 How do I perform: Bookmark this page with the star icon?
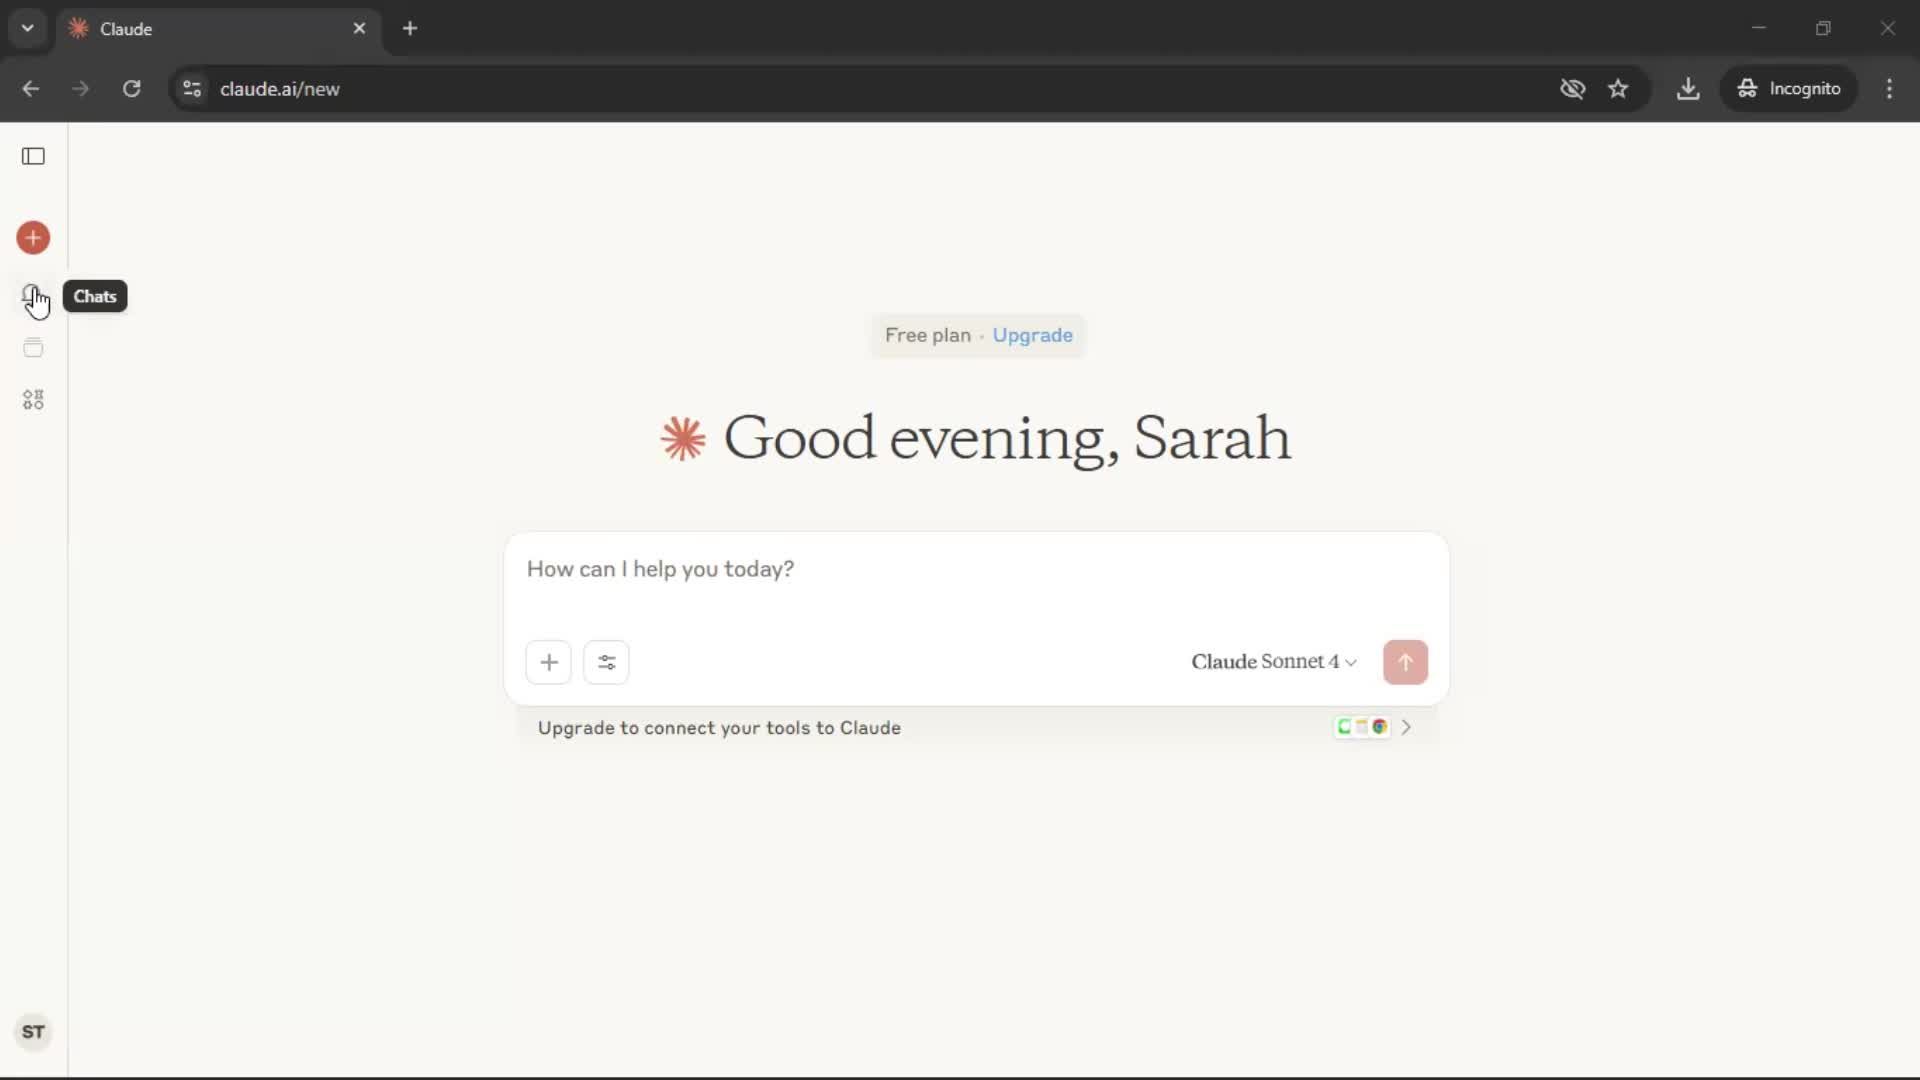point(1618,89)
